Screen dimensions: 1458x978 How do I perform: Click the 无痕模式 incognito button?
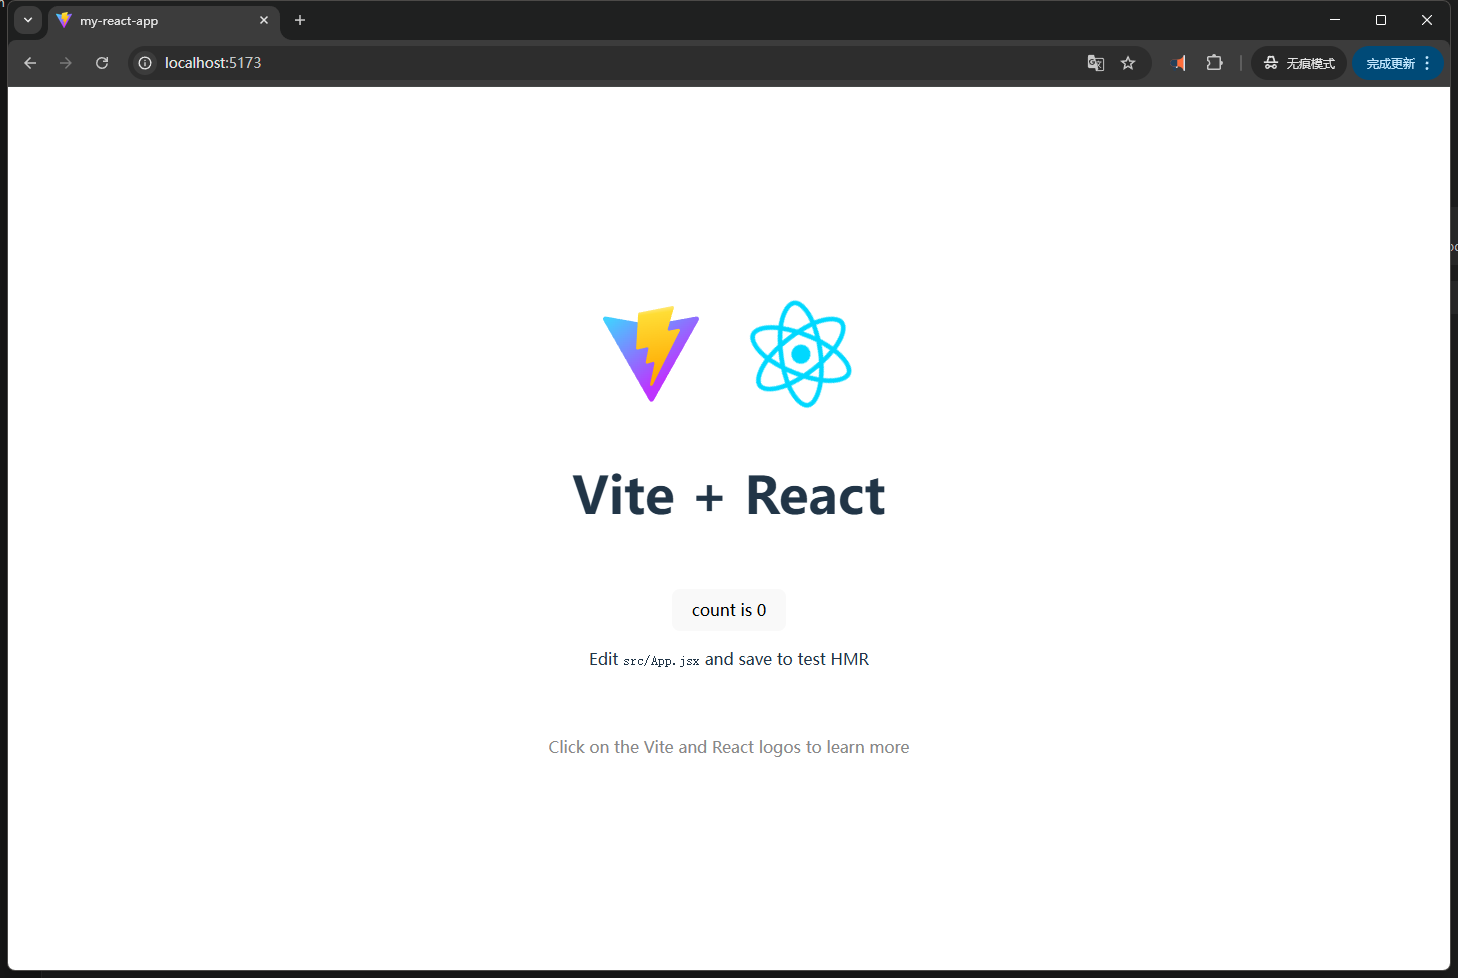1299,63
